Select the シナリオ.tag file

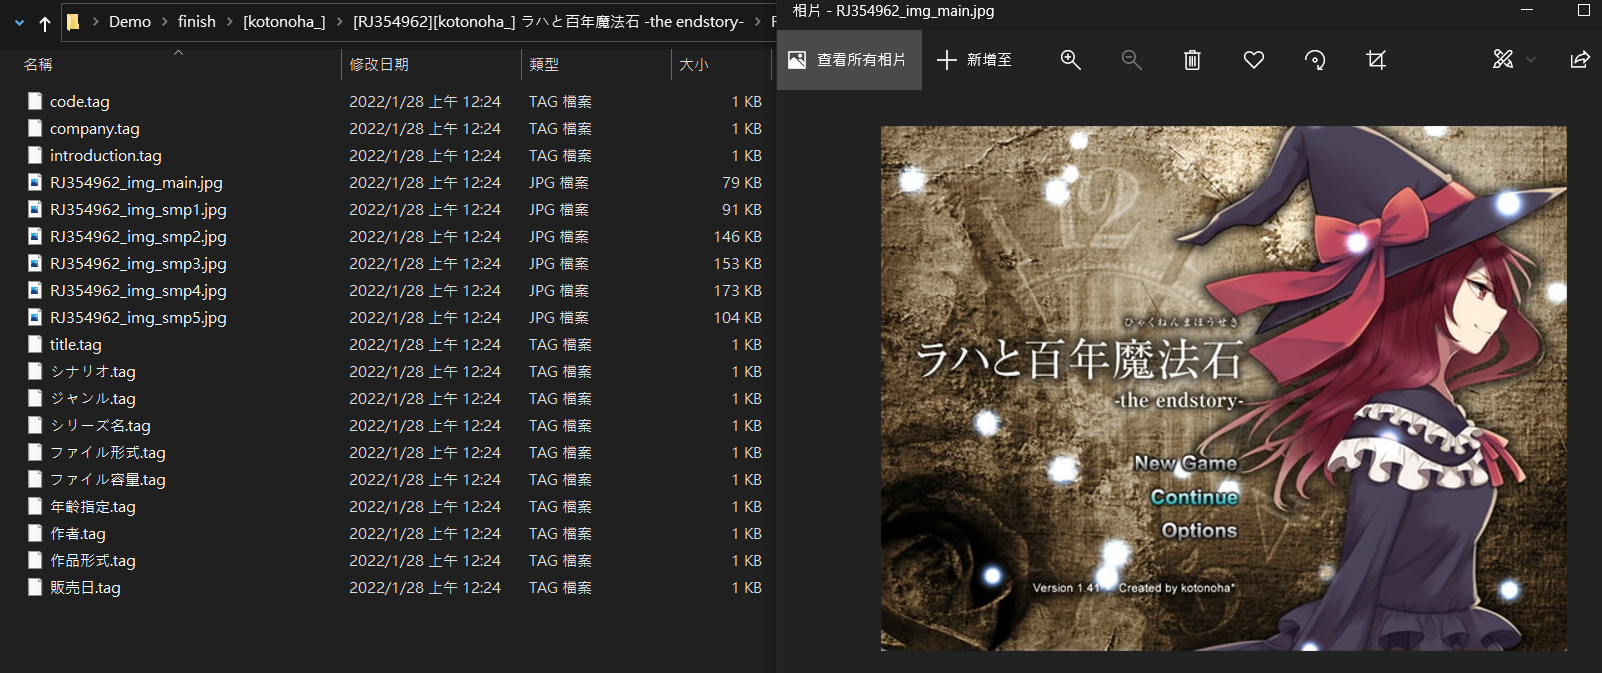pyautogui.click(x=93, y=371)
